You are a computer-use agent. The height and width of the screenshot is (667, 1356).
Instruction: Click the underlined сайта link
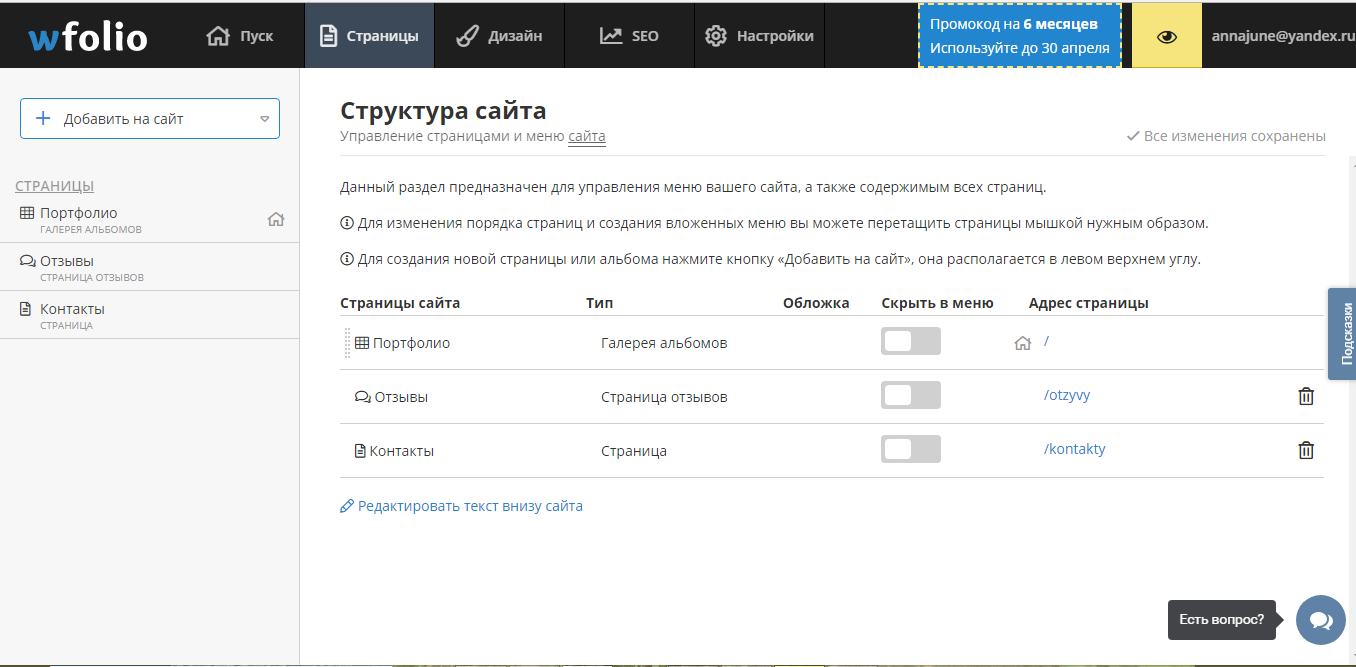585,136
